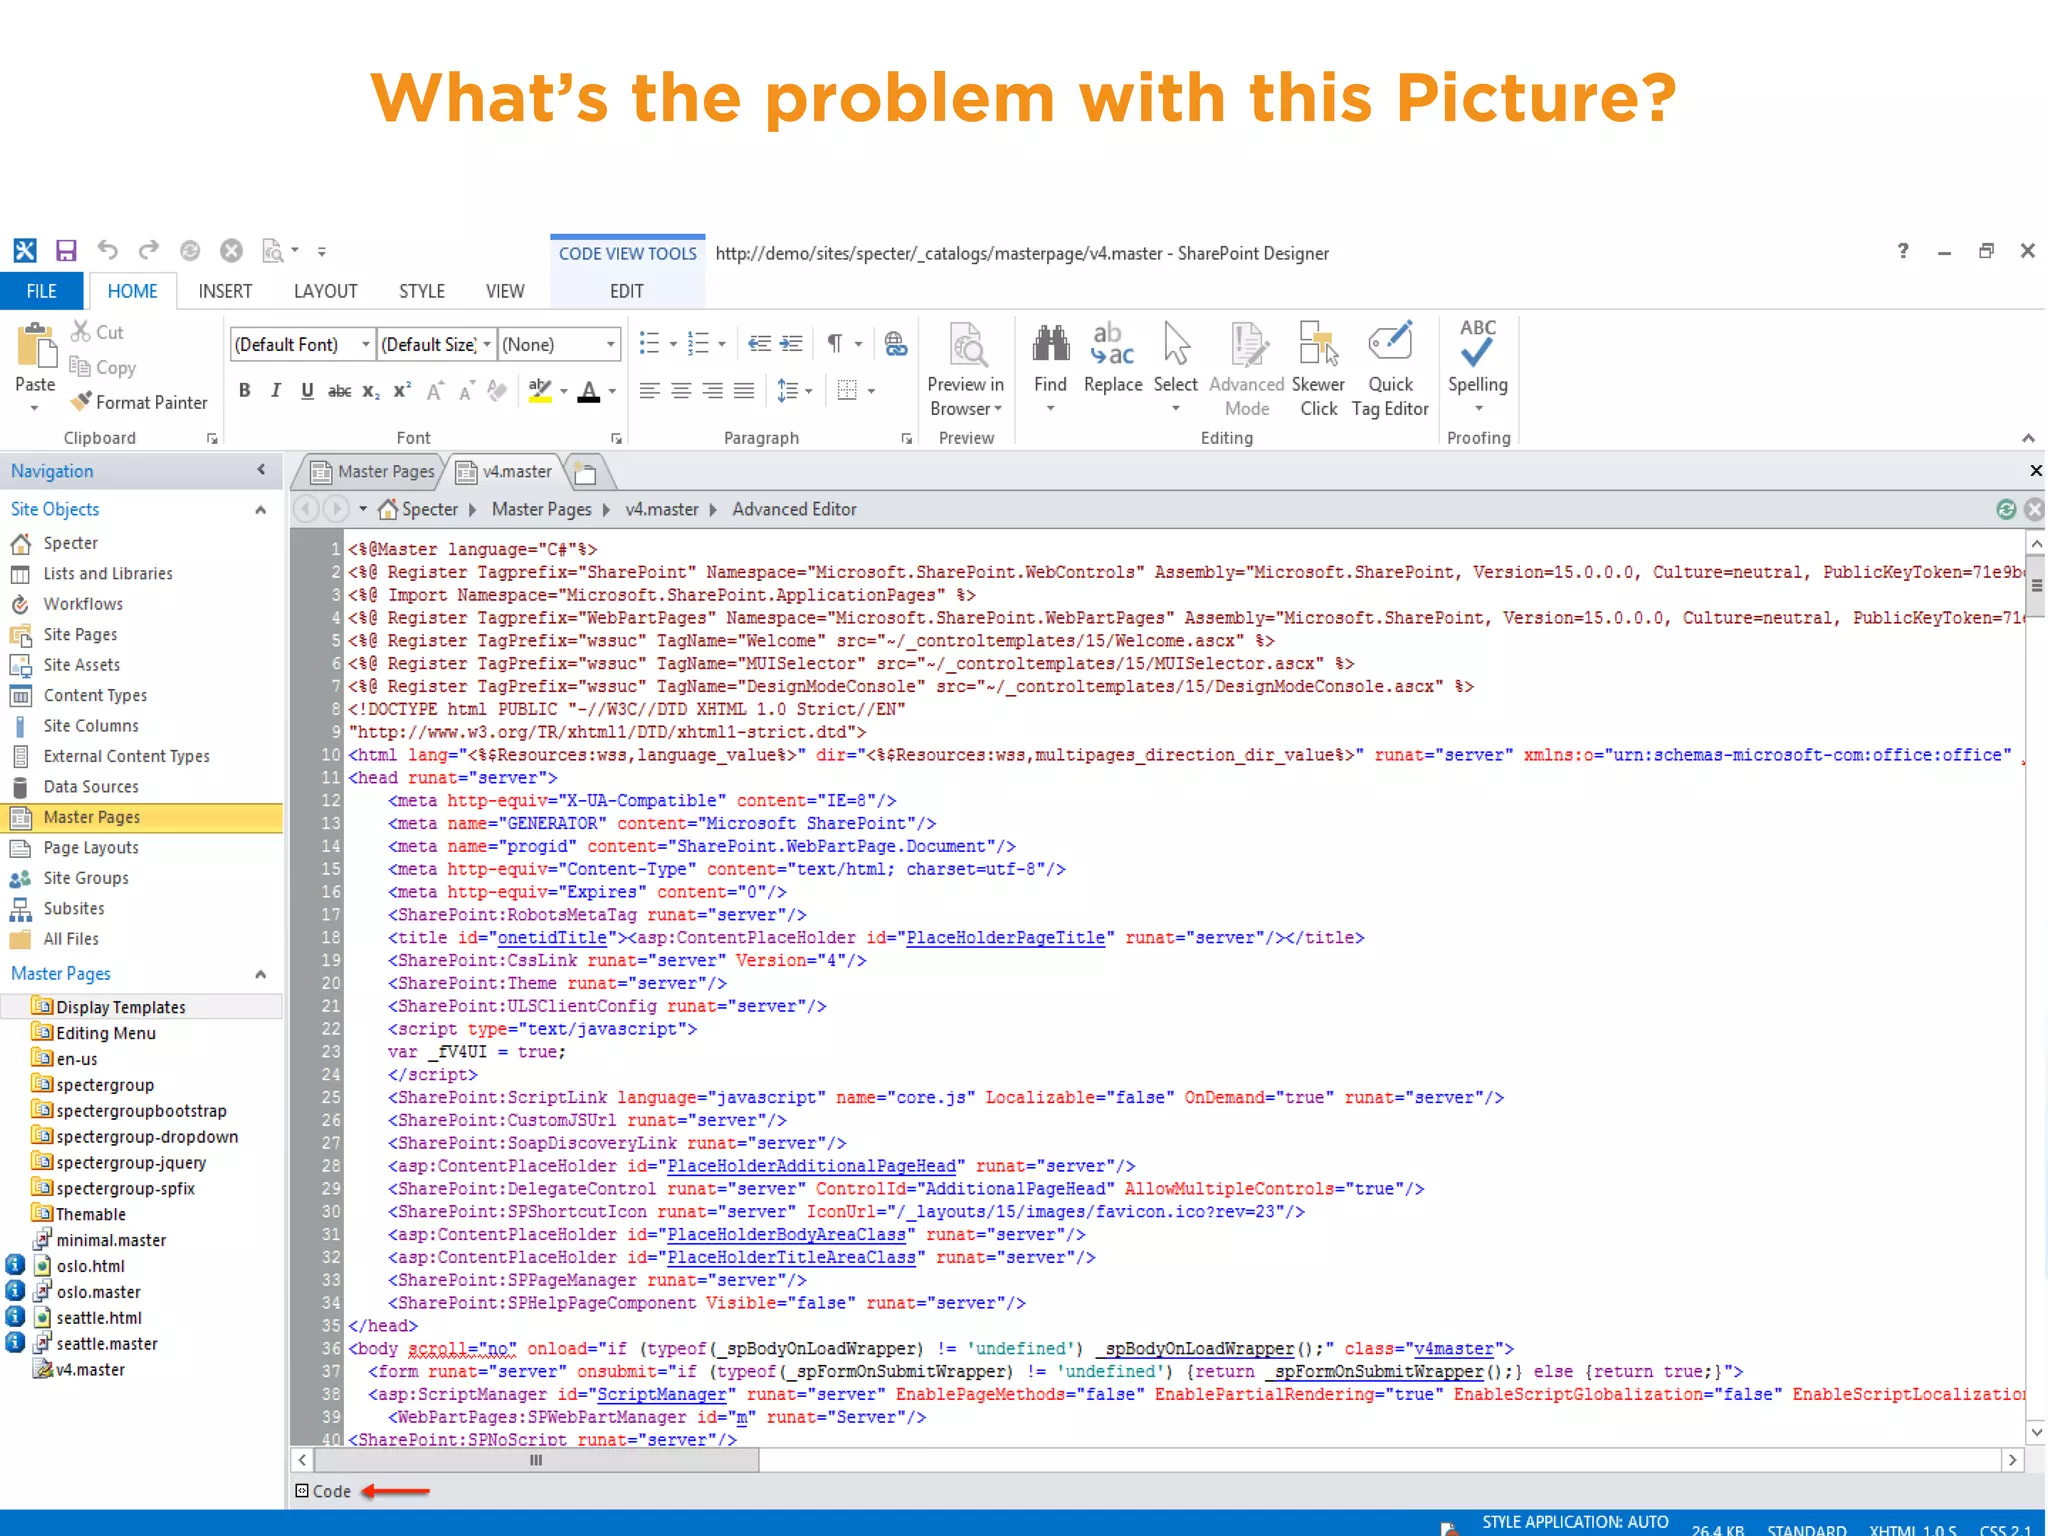
Task: Collapse the Master Pages section
Action: [x=261, y=974]
